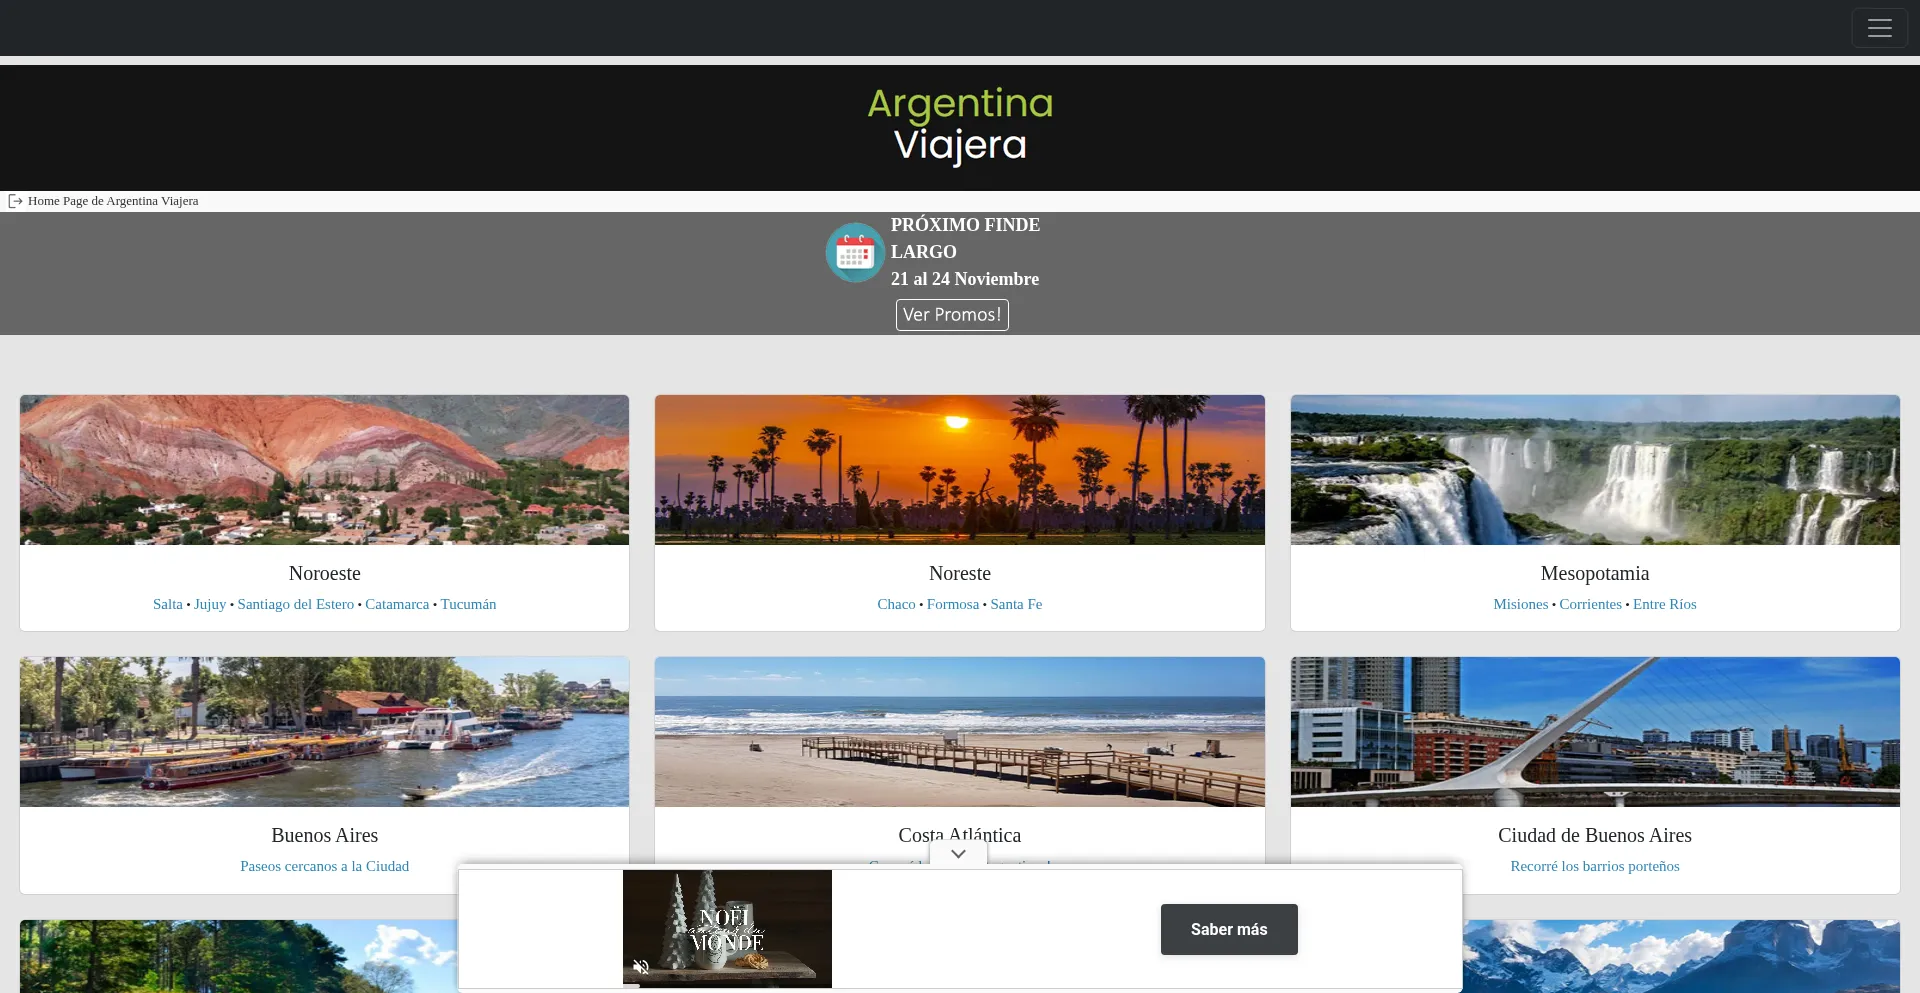Collapse the bottom ad banner chevron

click(x=958, y=854)
